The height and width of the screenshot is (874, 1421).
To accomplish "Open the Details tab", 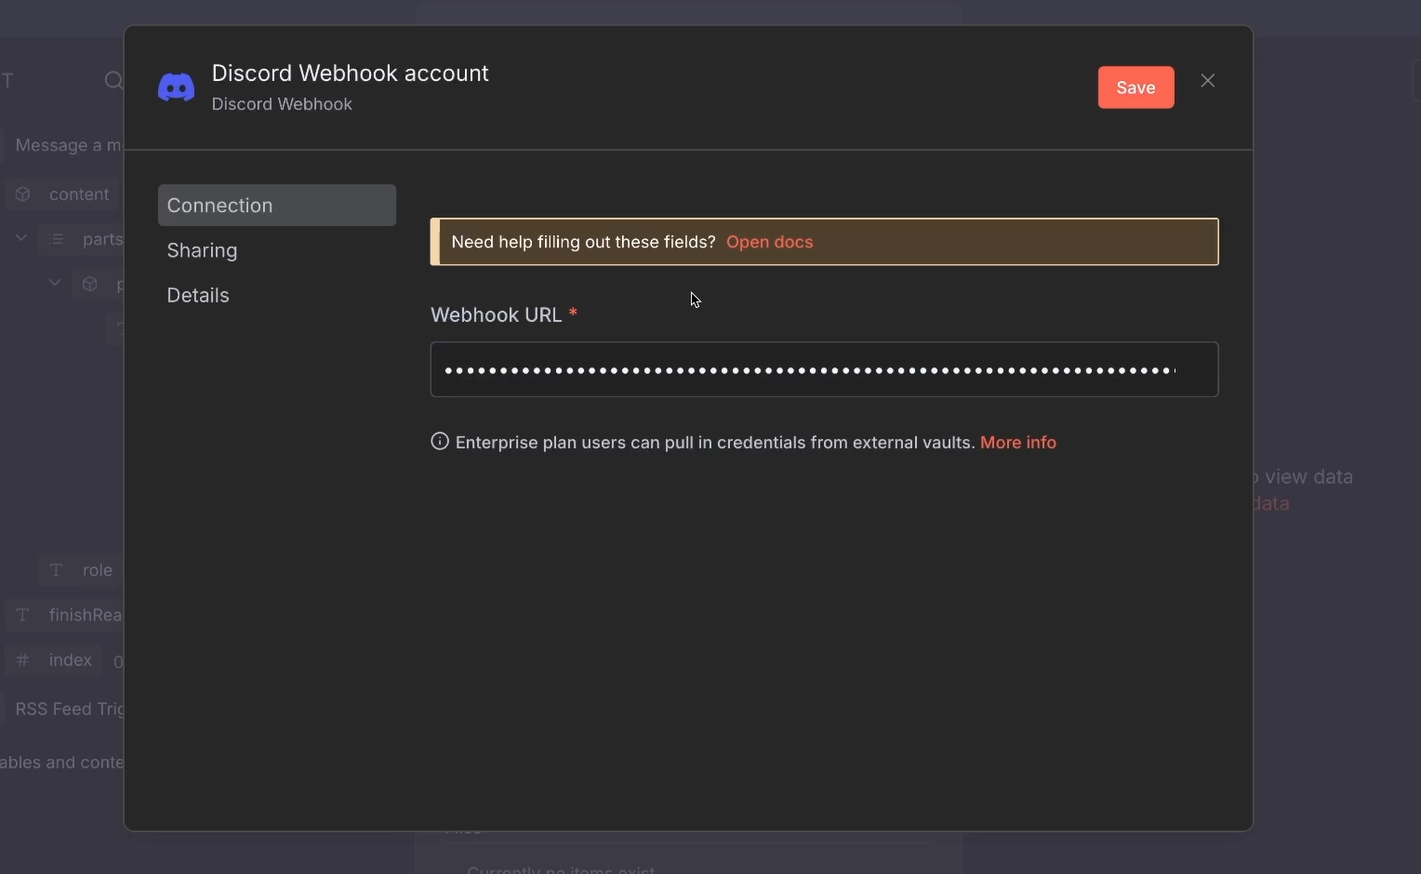I will click(197, 294).
